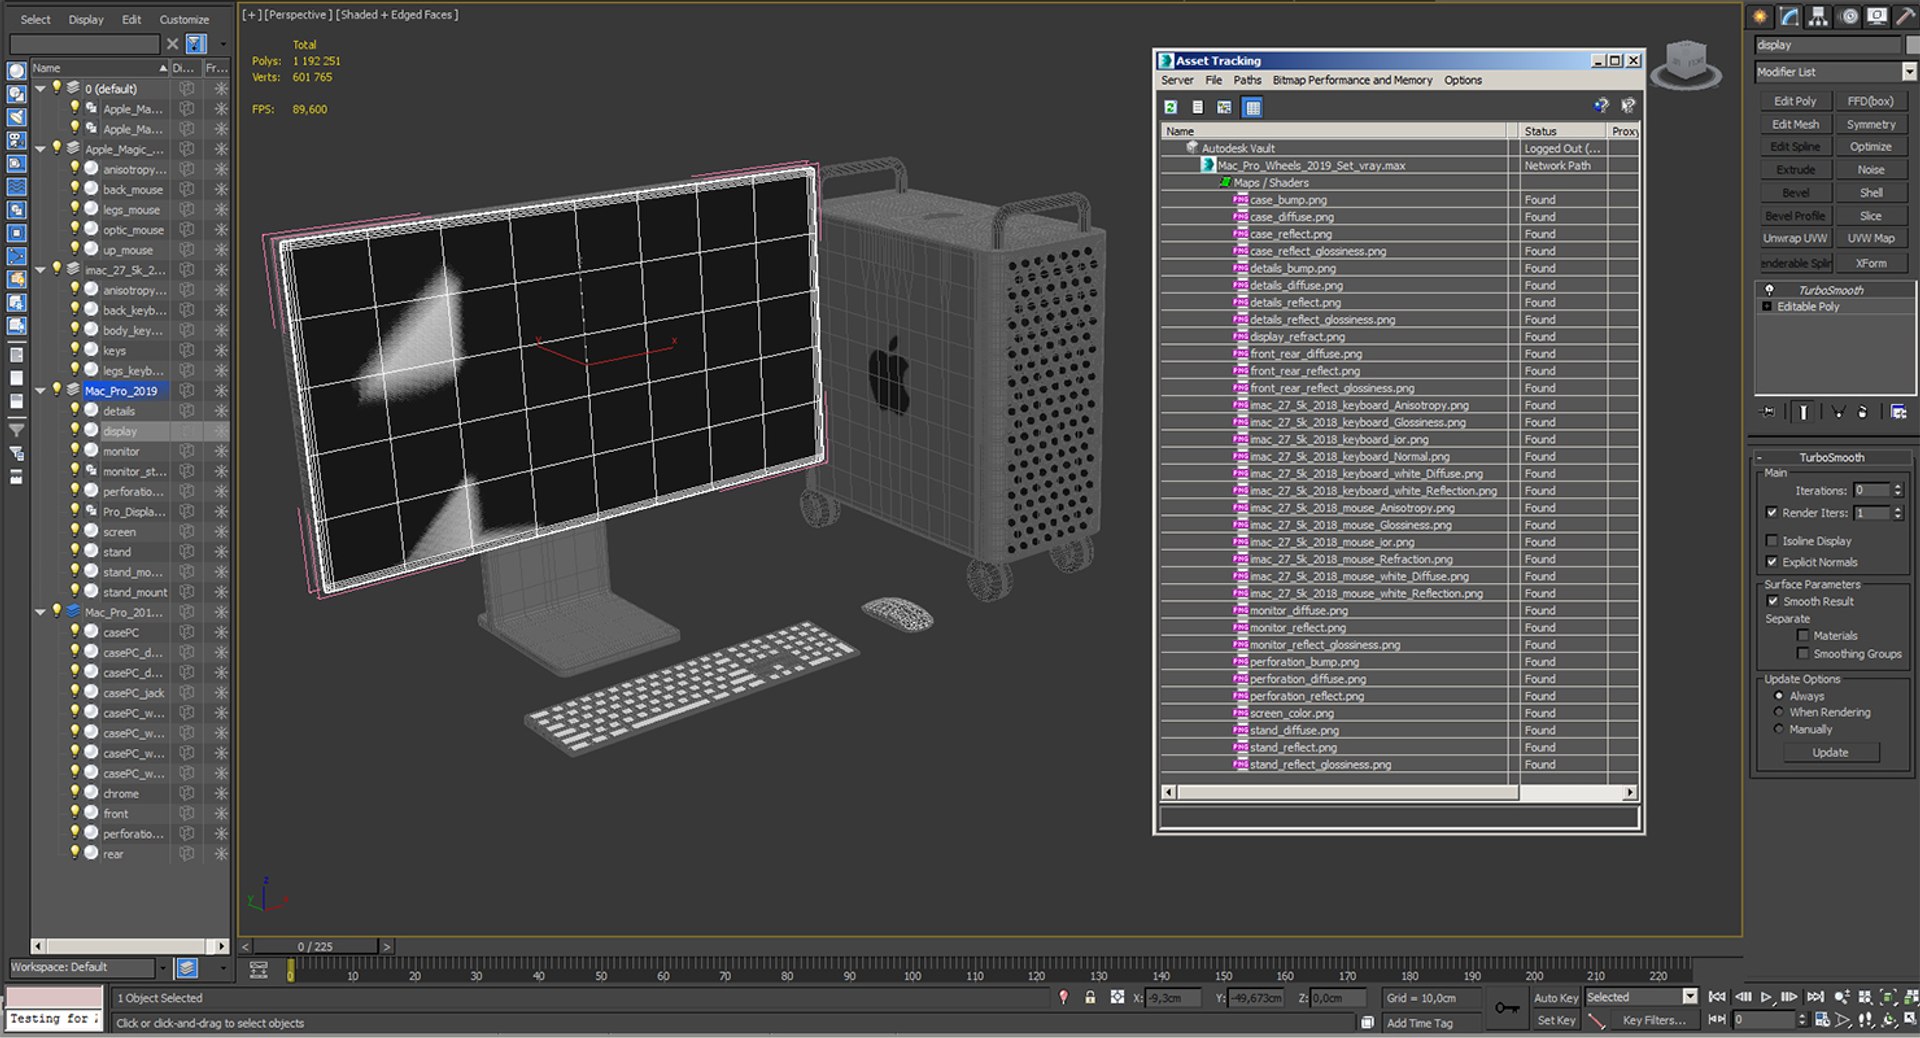Open the Paths menu in Asset Tracking
1920x1038 pixels.
[1246, 80]
